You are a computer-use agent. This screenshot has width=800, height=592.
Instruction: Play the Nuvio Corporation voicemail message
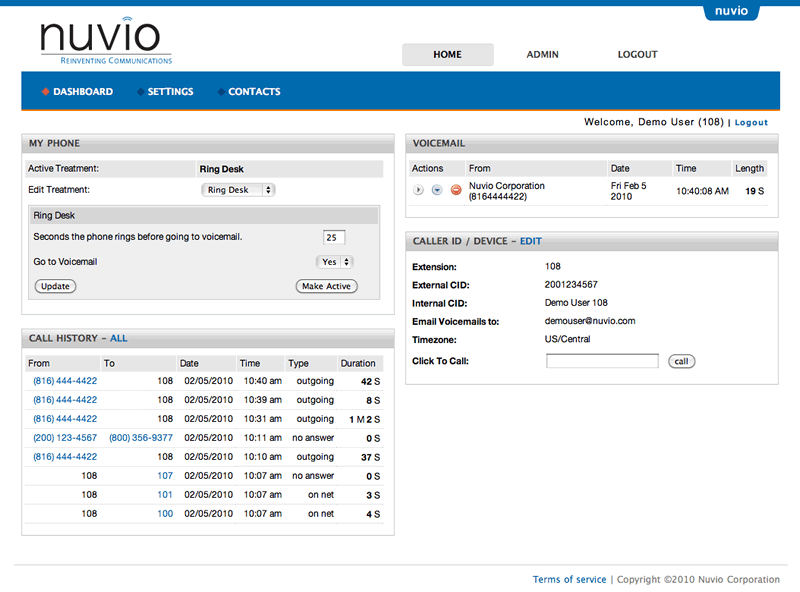pos(417,189)
